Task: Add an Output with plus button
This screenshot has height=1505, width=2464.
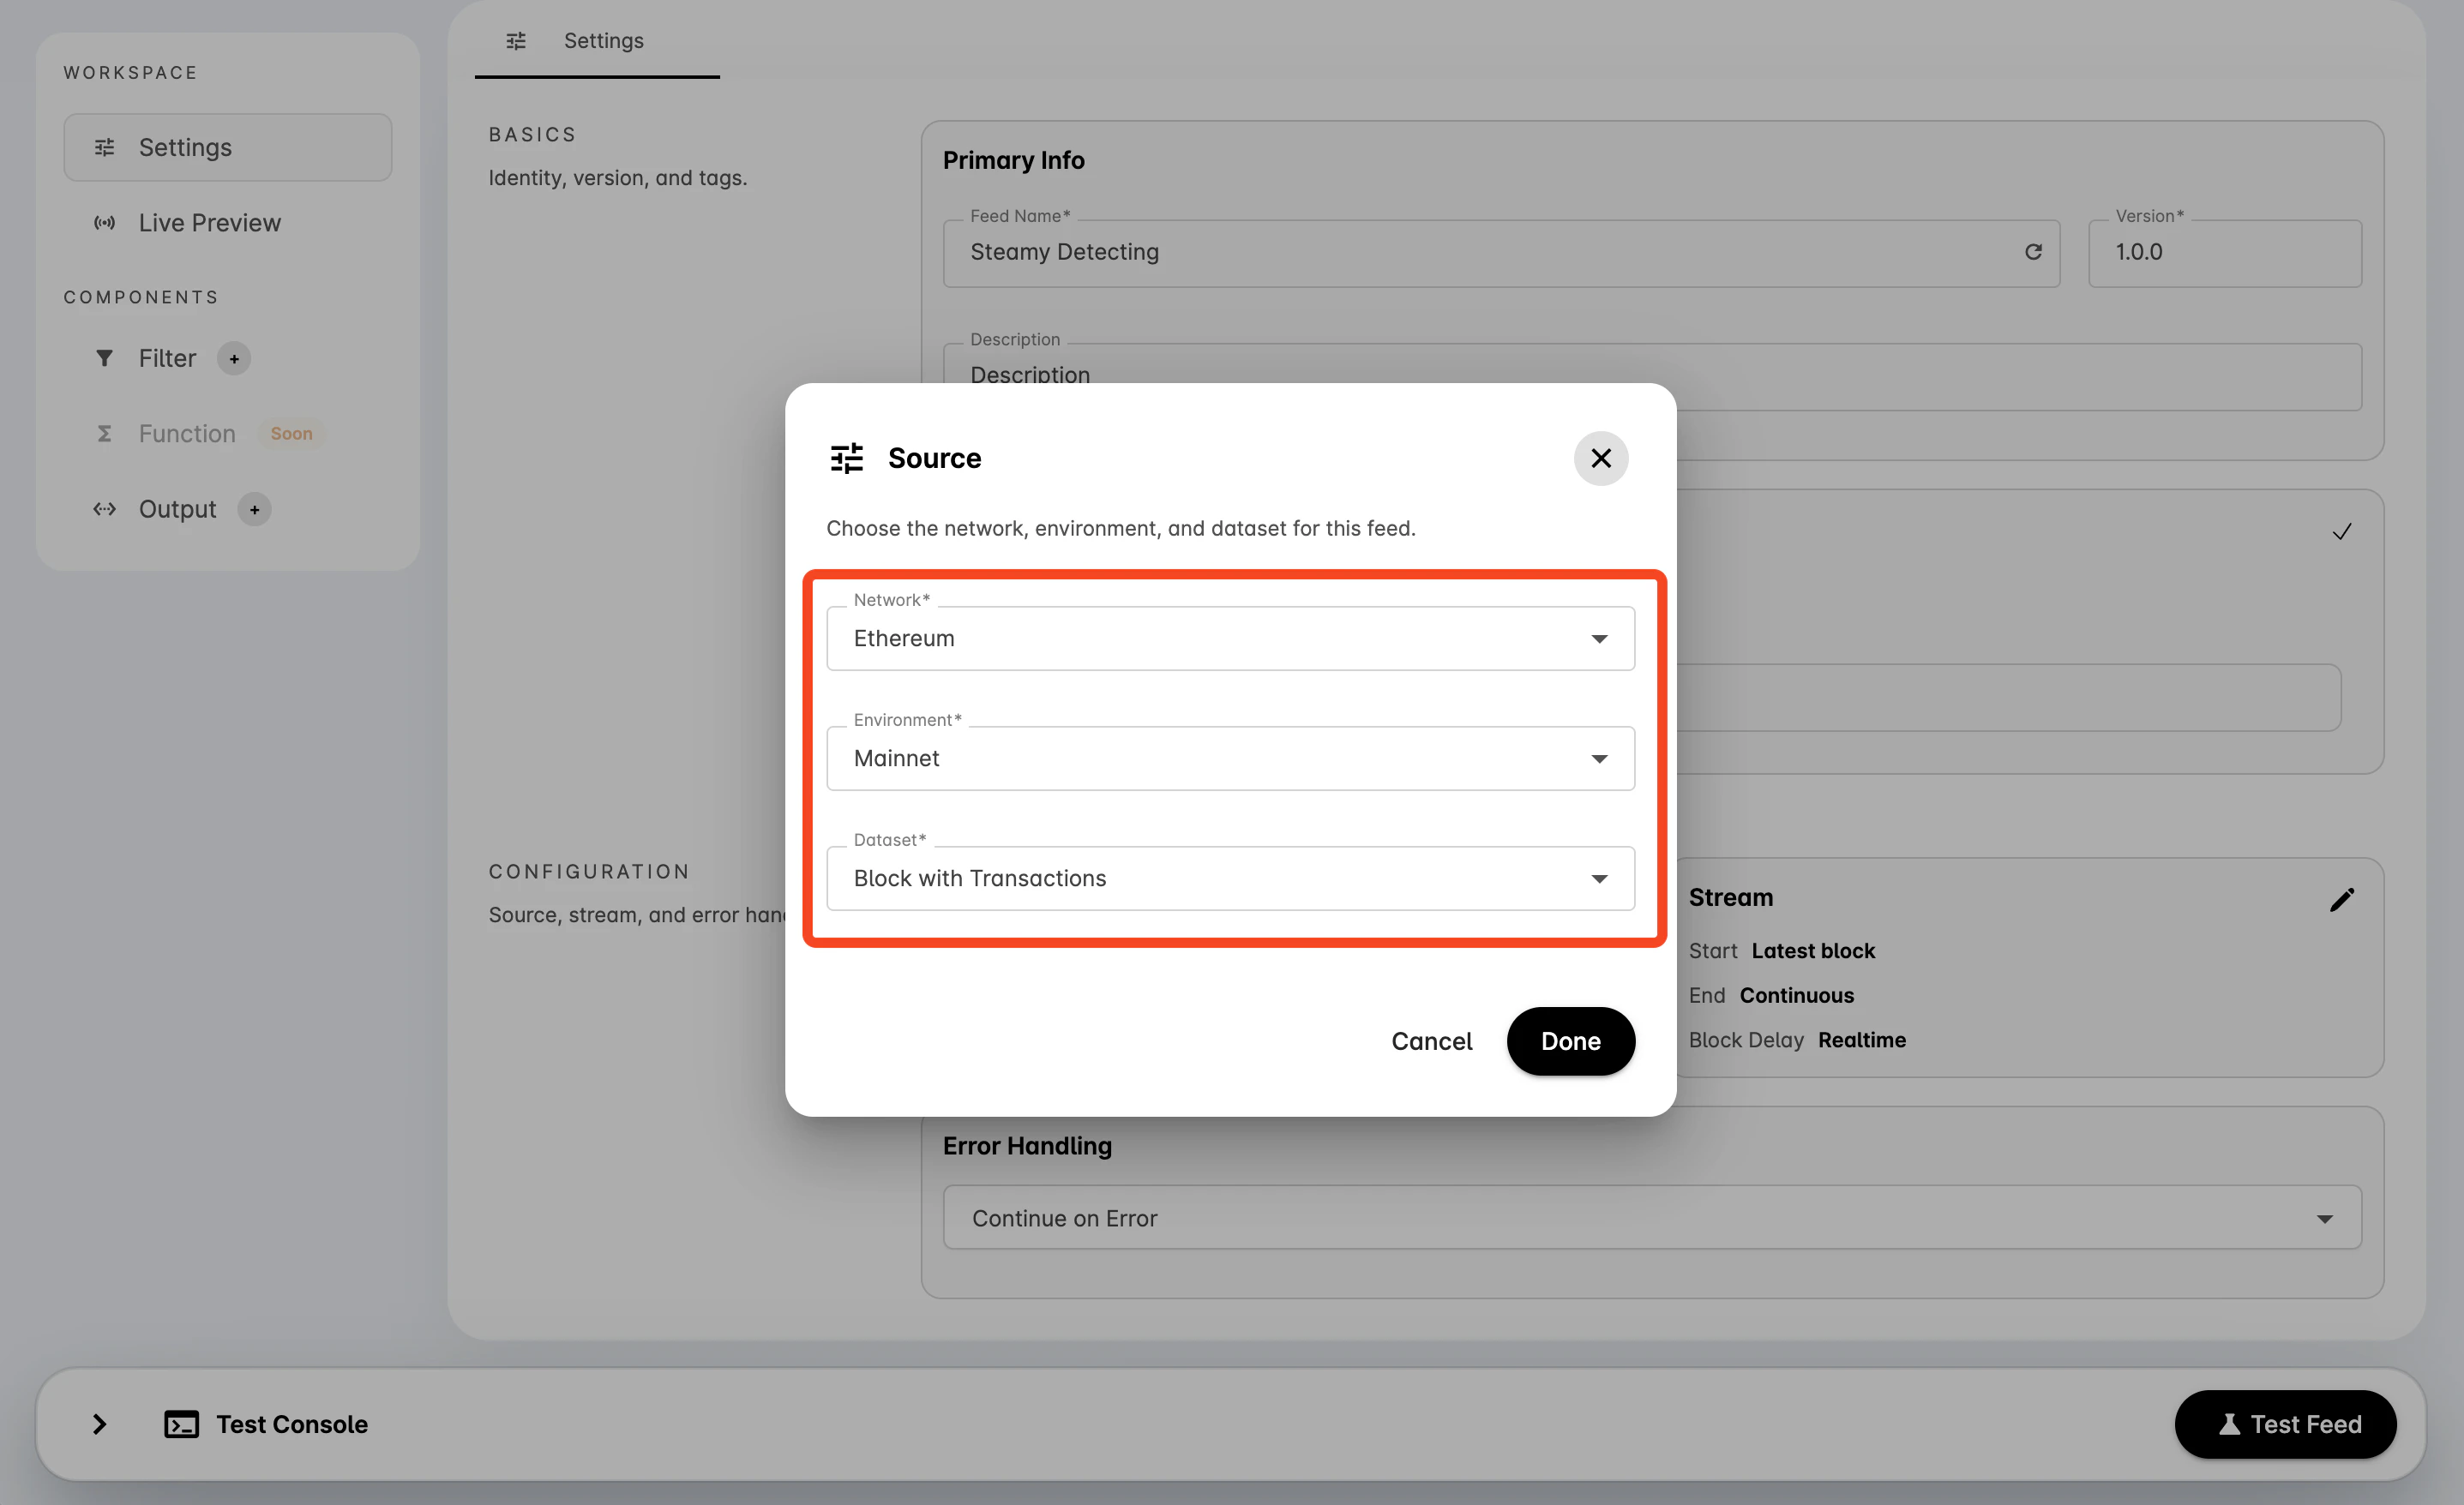Action: click(x=255, y=509)
